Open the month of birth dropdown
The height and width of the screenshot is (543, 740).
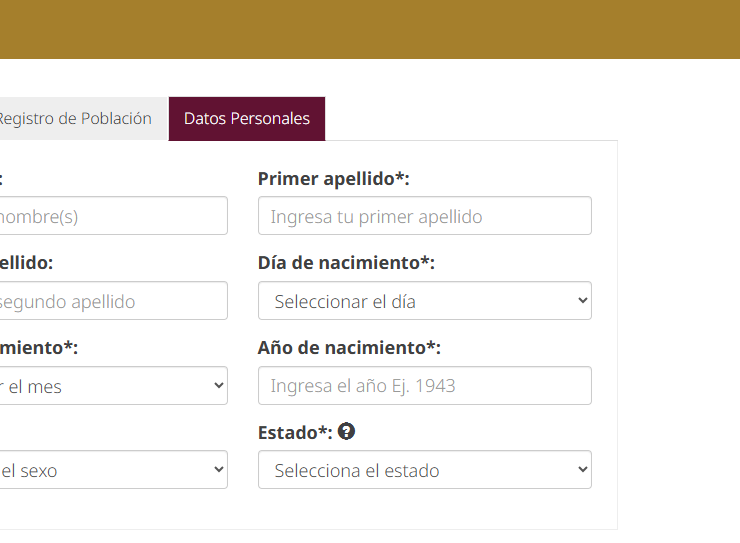pyautogui.click(x=114, y=385)
